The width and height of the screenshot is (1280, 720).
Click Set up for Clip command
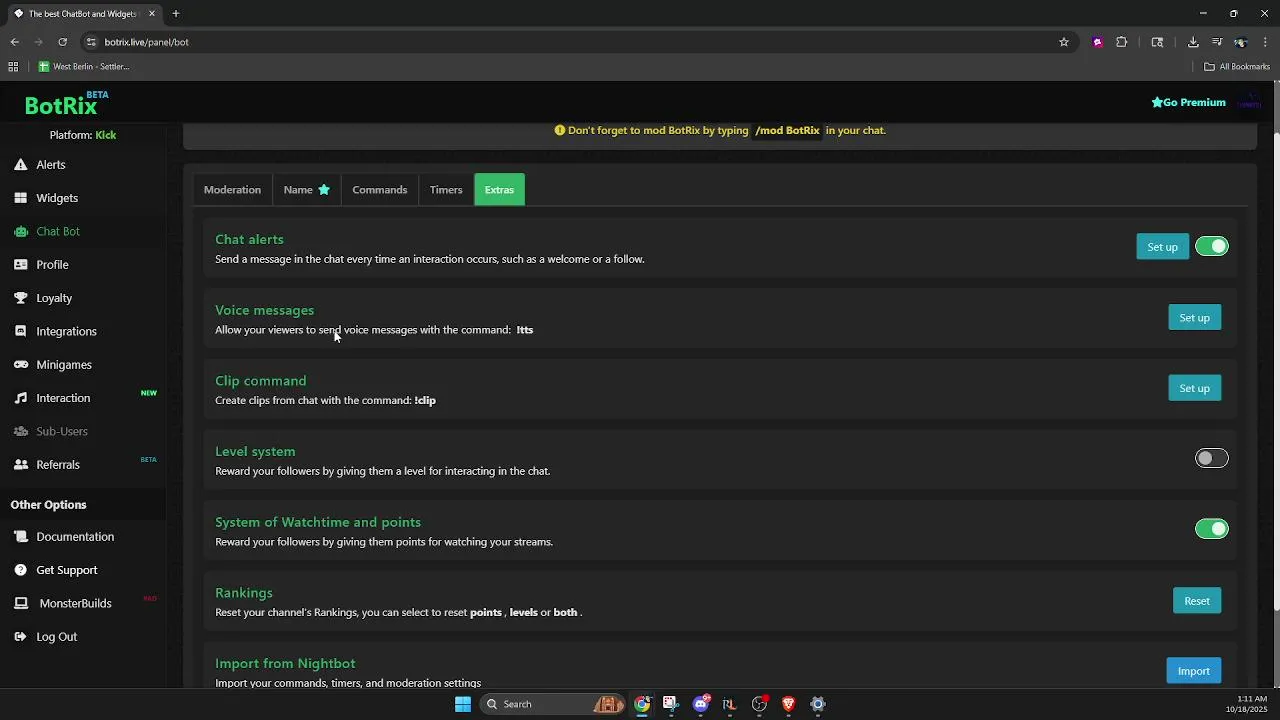pos(1194,388)
